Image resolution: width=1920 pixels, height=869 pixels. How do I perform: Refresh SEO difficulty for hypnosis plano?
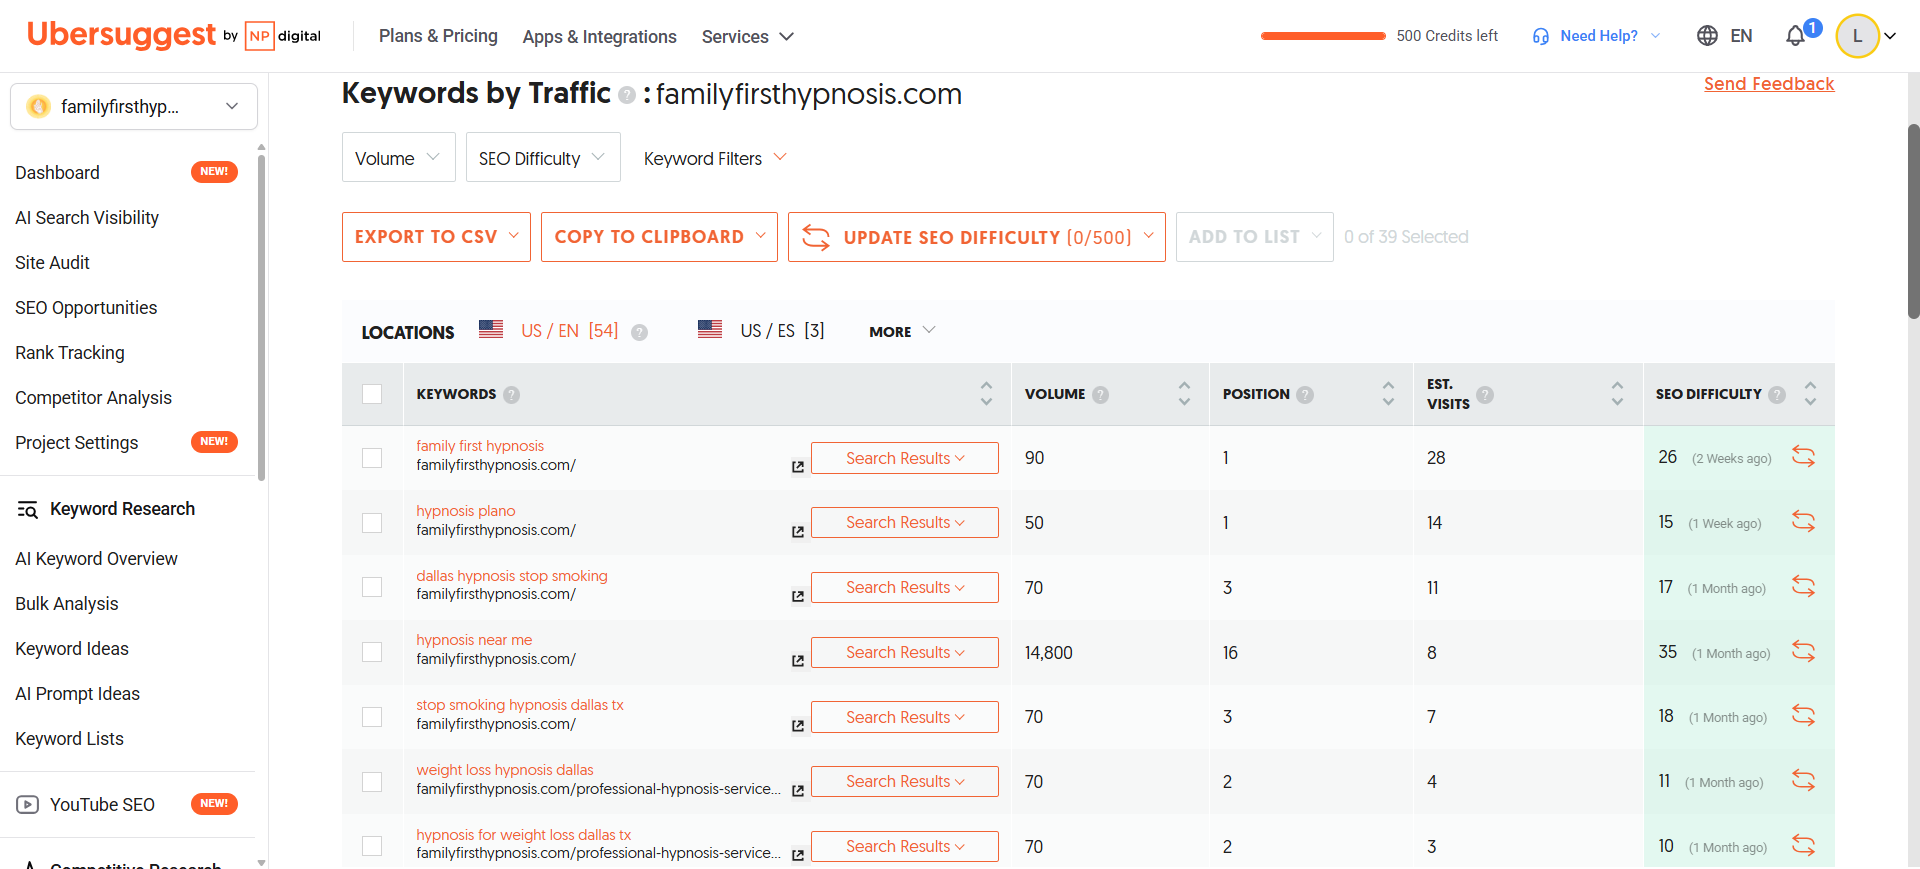pyautogui.click(x=1803, y=522)
